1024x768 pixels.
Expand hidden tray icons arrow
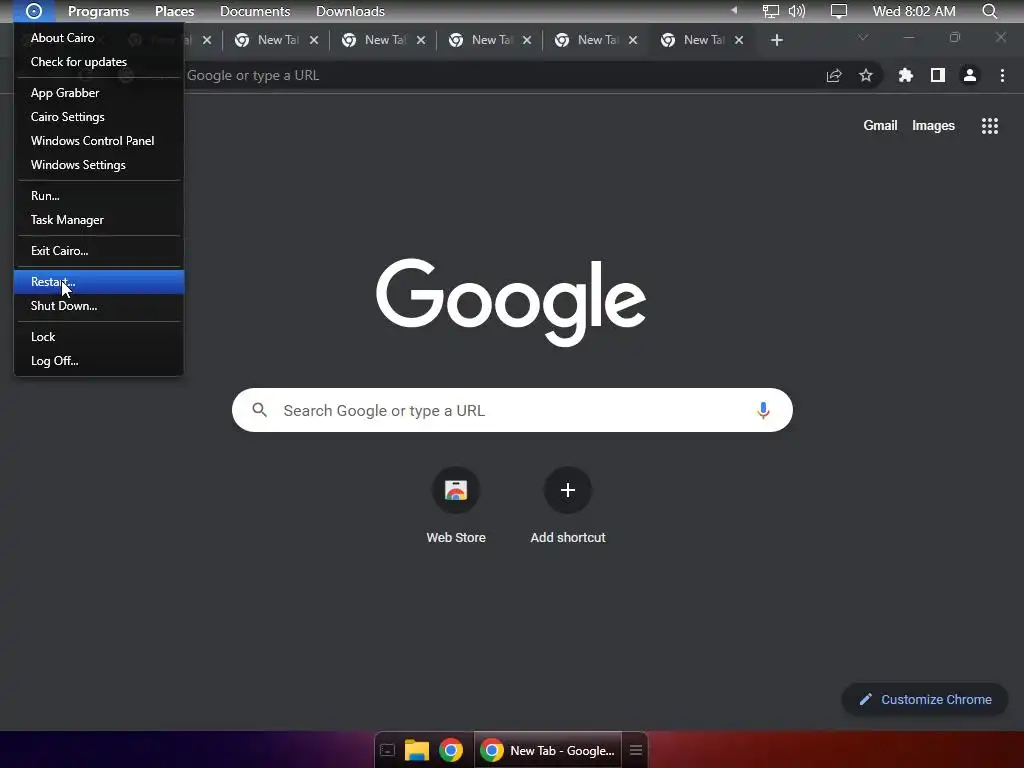[734, 10]
